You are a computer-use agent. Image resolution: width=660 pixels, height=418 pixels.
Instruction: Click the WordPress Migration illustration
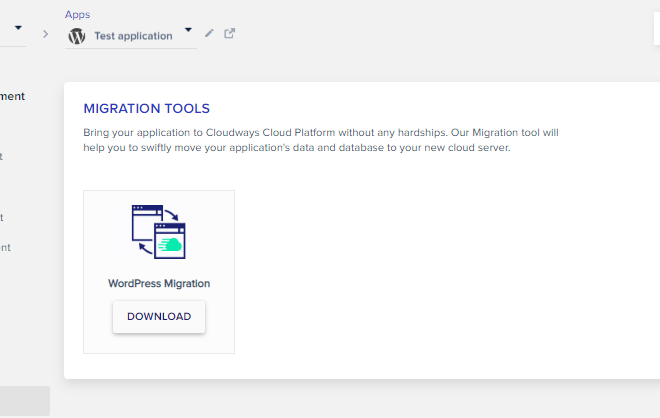coord(159,232)
